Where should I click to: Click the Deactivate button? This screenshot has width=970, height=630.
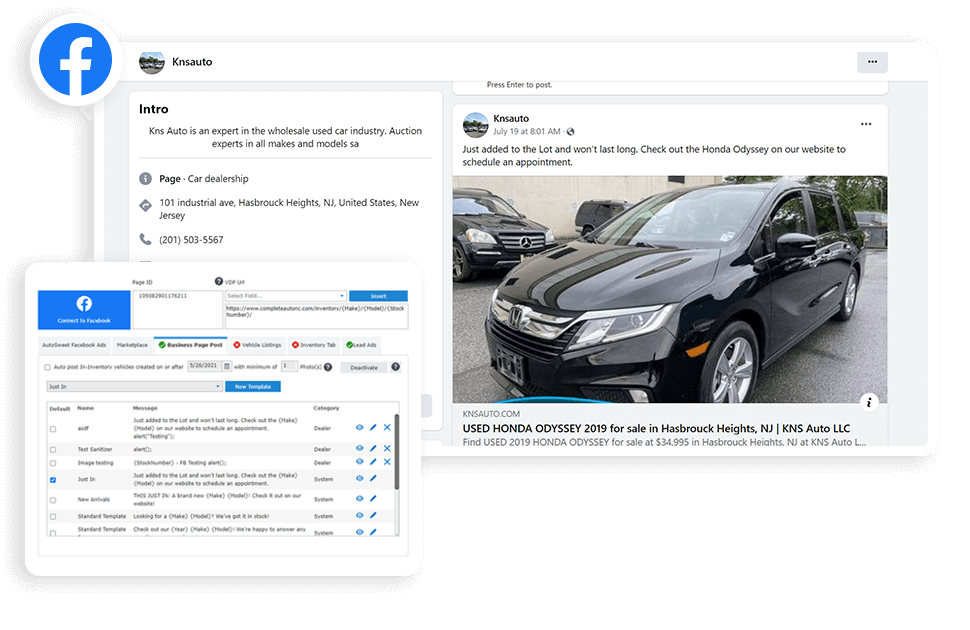(x=364, y=367)
